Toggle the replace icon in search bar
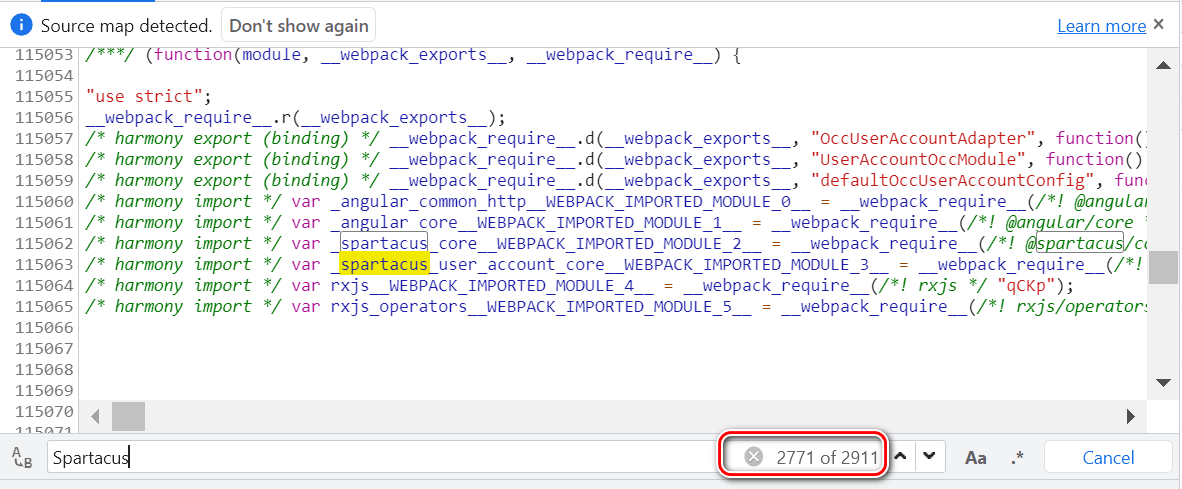 (22, 457)
